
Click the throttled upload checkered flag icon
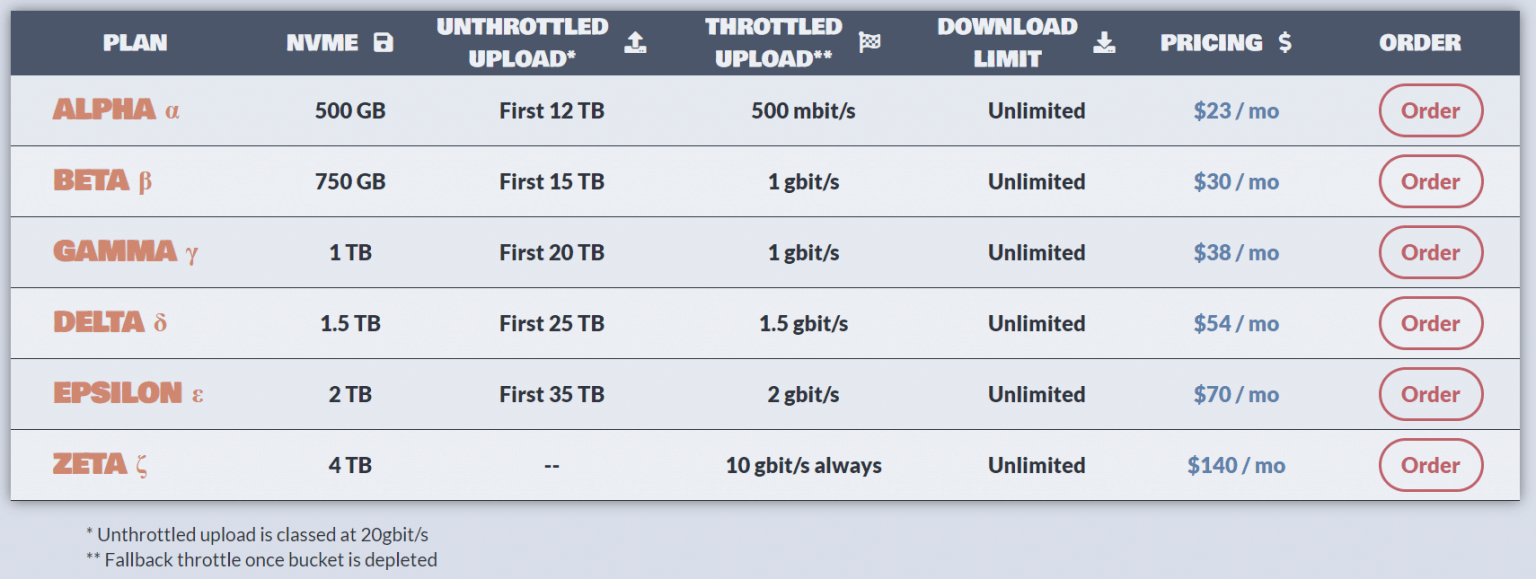pos(869,42)
